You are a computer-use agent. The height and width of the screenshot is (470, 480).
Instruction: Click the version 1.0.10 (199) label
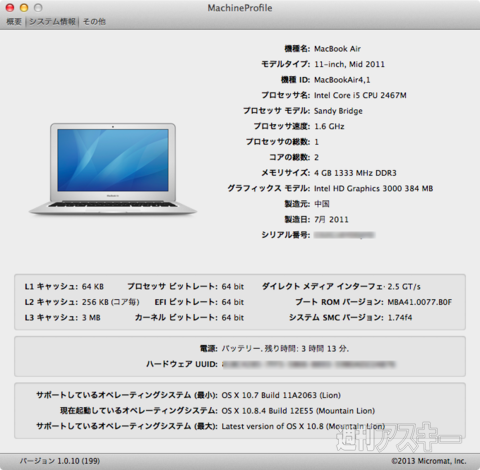tap(60, 461)
